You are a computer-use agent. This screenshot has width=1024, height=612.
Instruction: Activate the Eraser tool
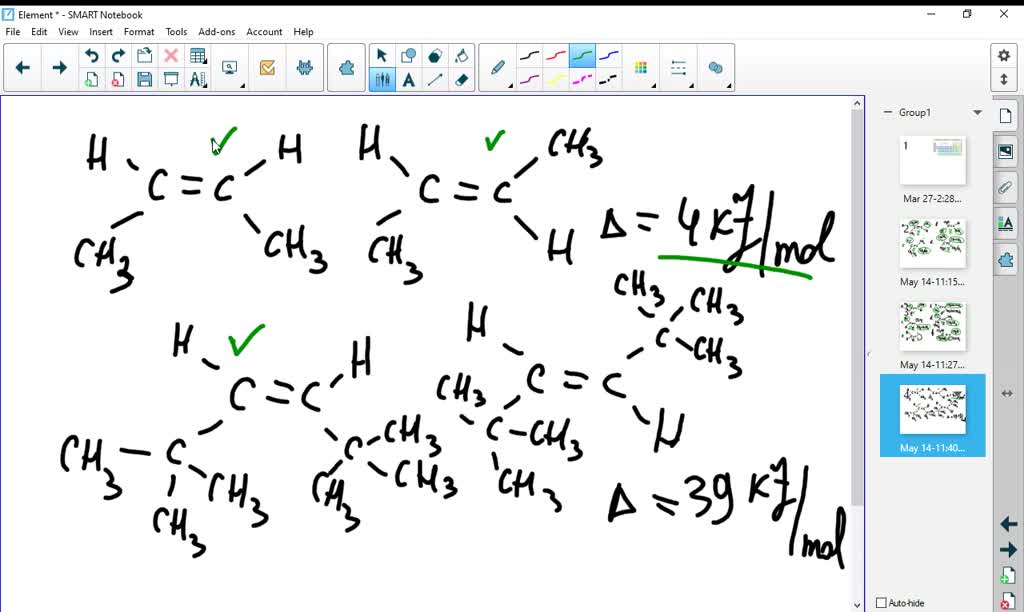tap(462, 79)
